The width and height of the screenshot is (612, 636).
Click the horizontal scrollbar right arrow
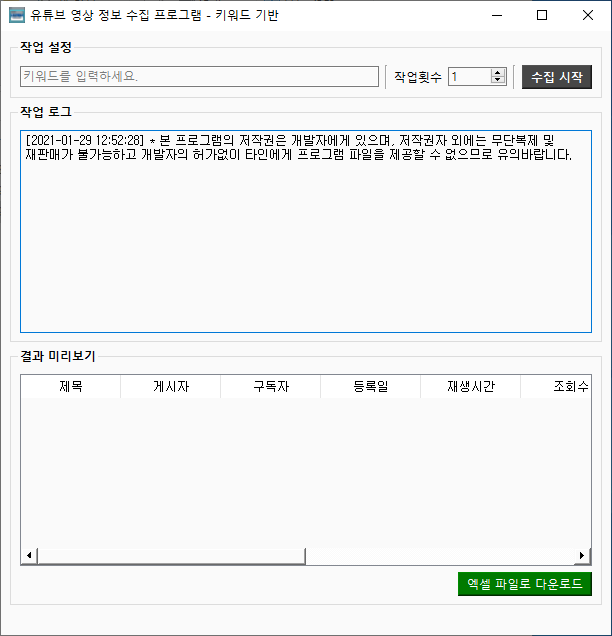point(582,555)
